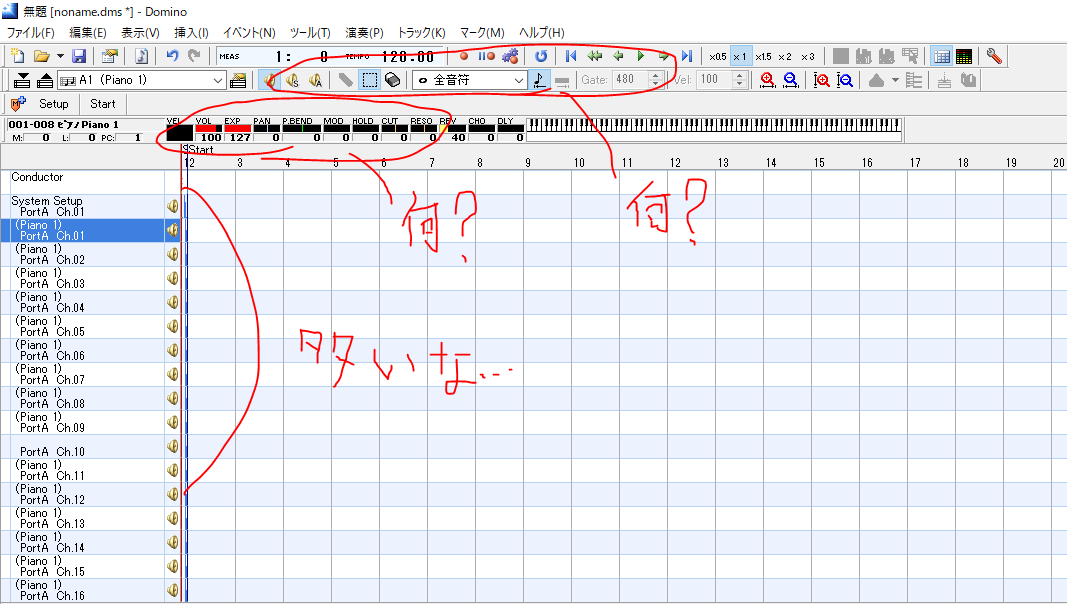Jump to the song end
The image size is (1067, 604).
[687, 56]
